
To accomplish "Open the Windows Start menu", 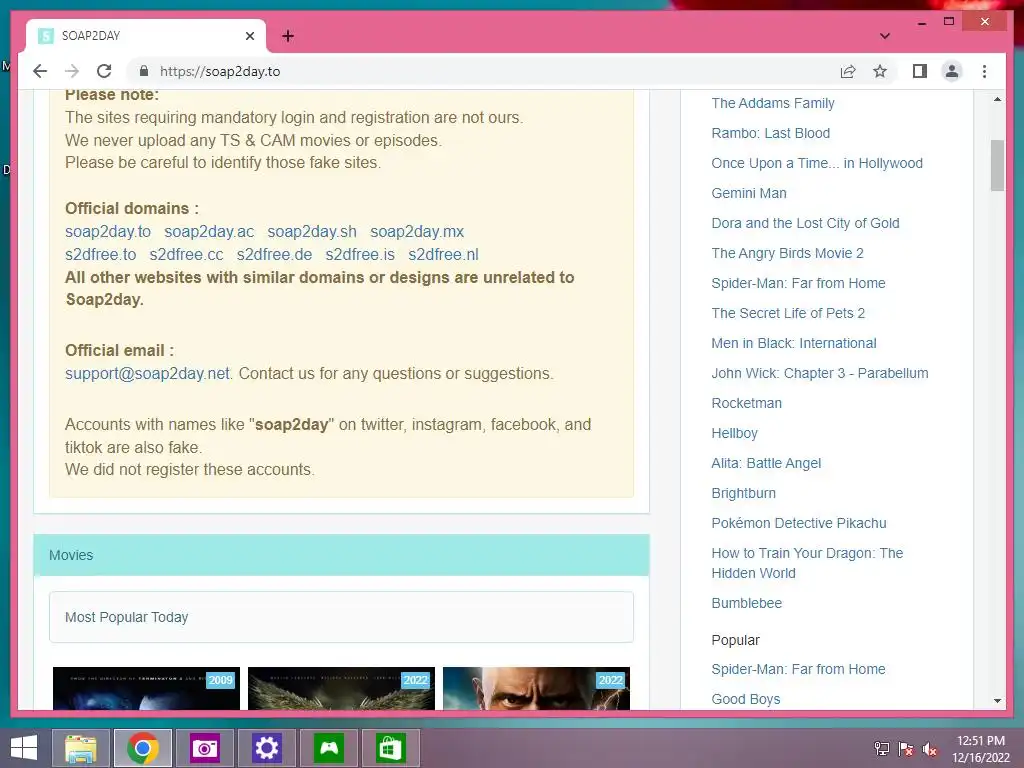I will (24, 748).
